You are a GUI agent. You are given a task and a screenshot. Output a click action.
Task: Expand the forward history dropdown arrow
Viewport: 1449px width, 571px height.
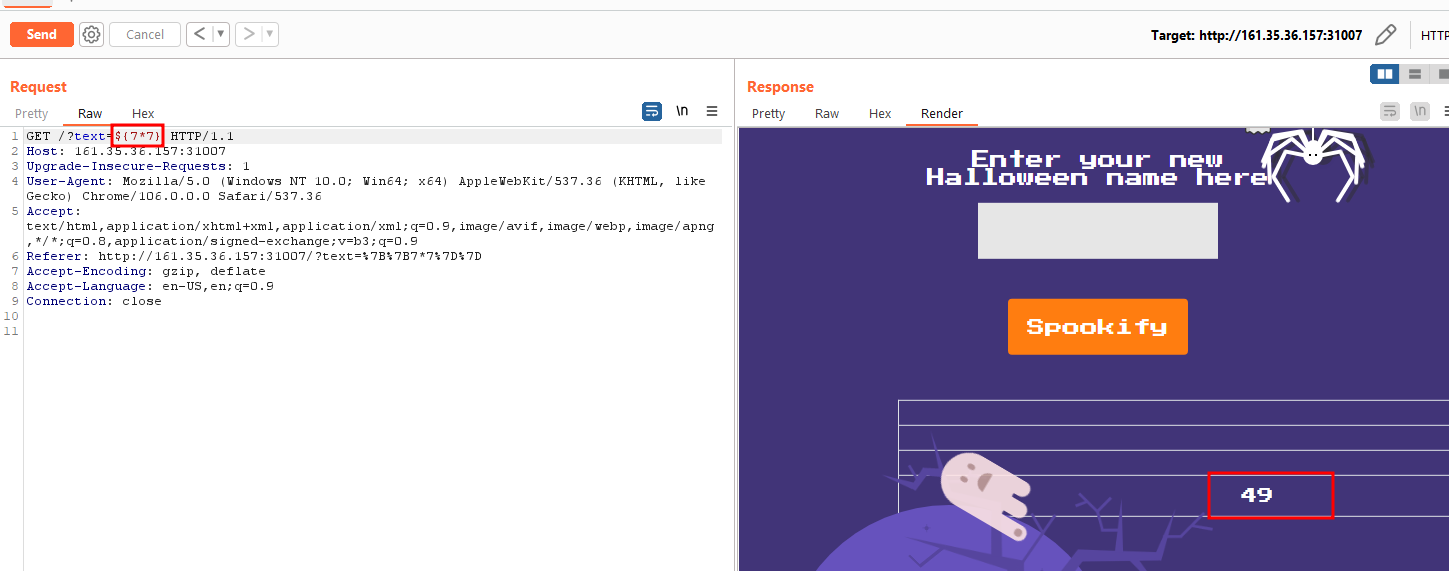click(269, 34)
